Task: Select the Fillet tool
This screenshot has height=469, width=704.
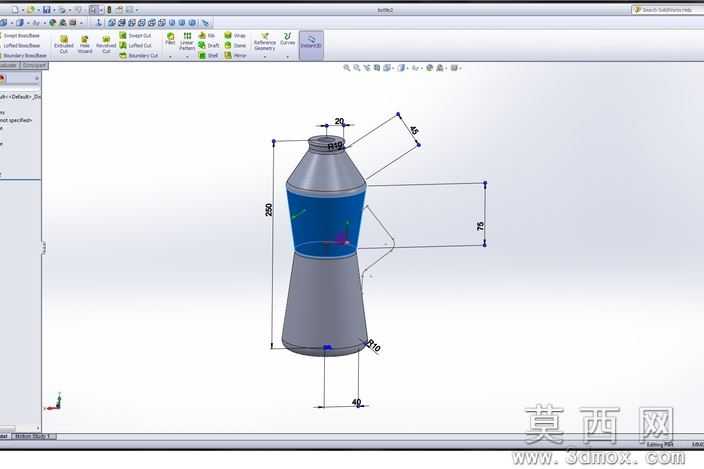Action: click(170, 39)
